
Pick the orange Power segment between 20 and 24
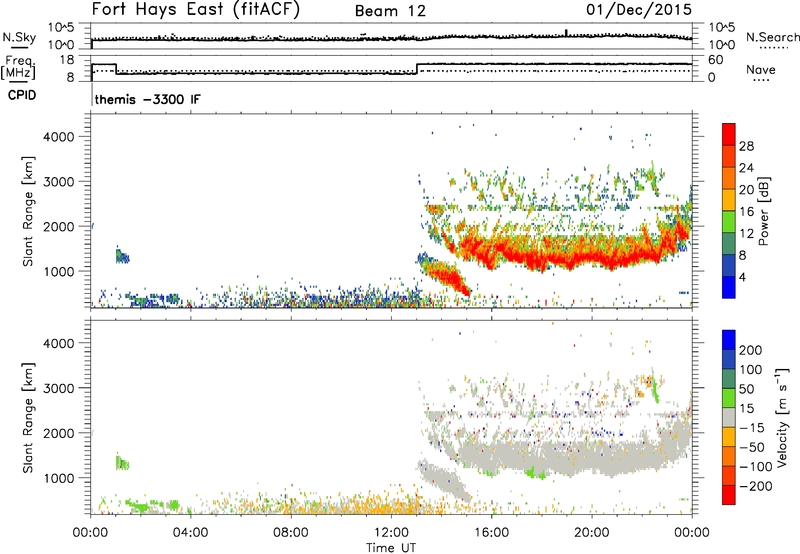[x=729, y=178]
